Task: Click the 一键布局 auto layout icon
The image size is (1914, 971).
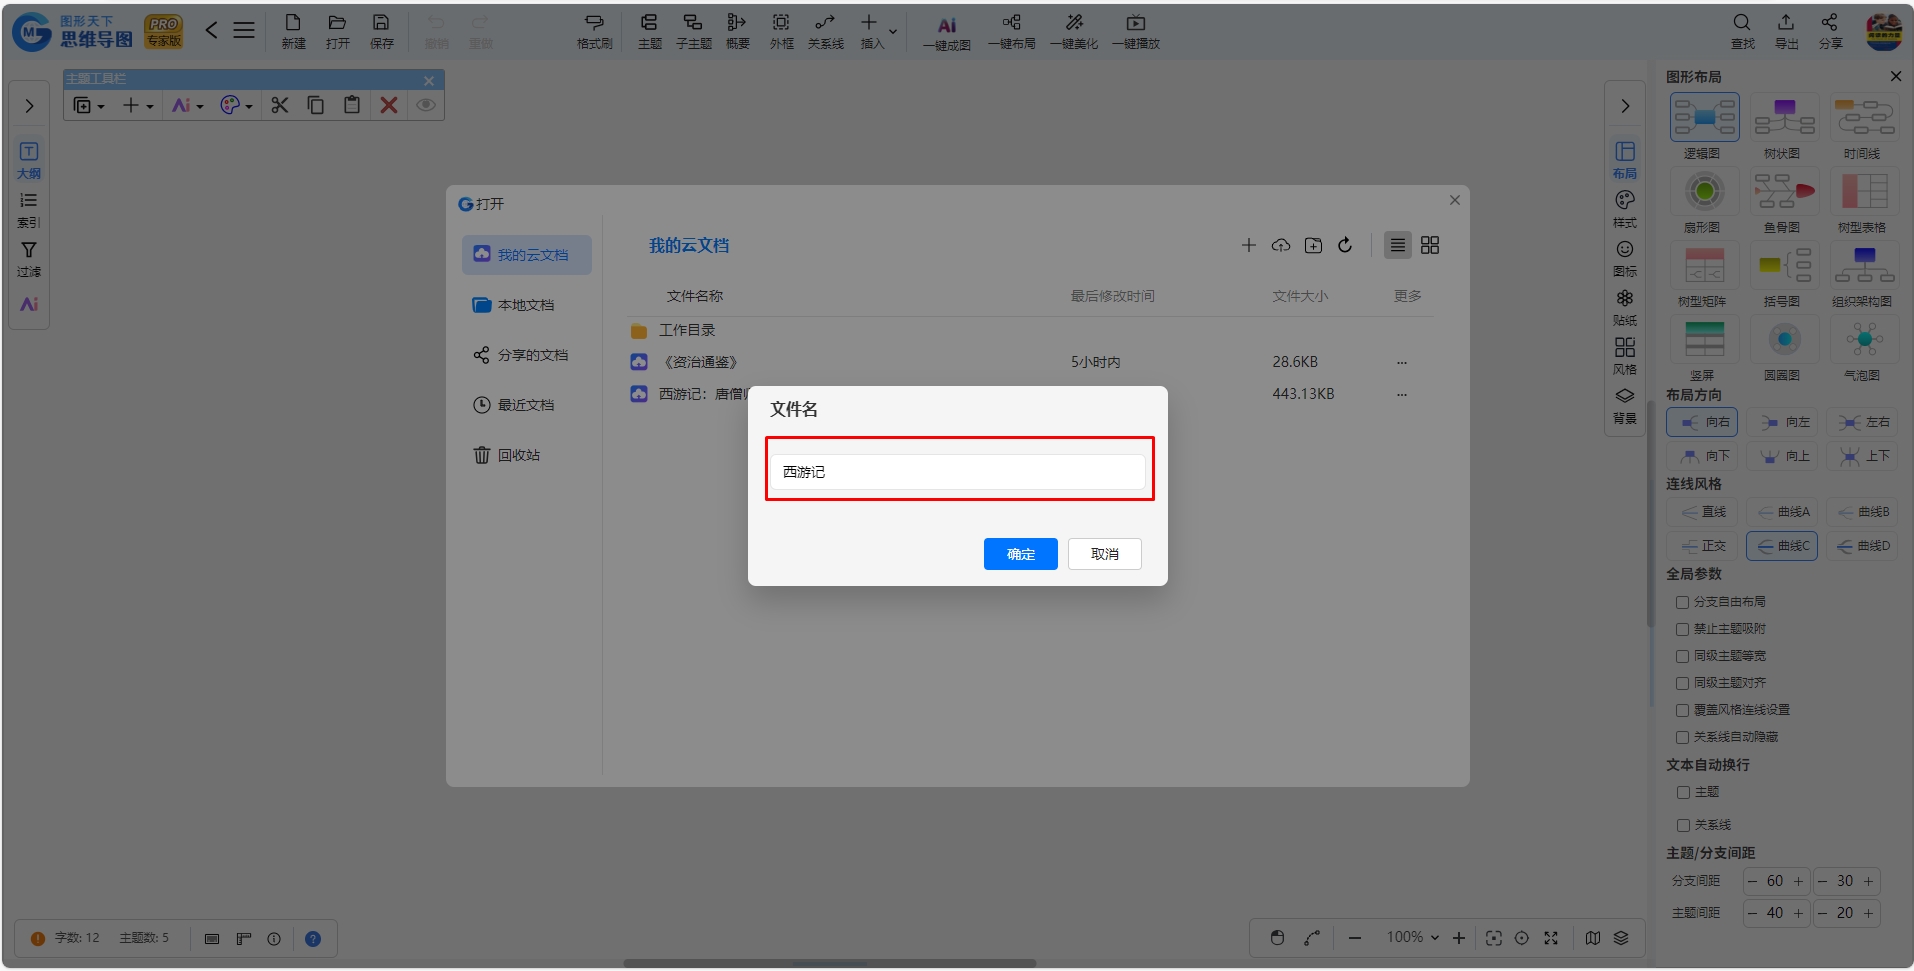Action: (x=1011, y=31)
